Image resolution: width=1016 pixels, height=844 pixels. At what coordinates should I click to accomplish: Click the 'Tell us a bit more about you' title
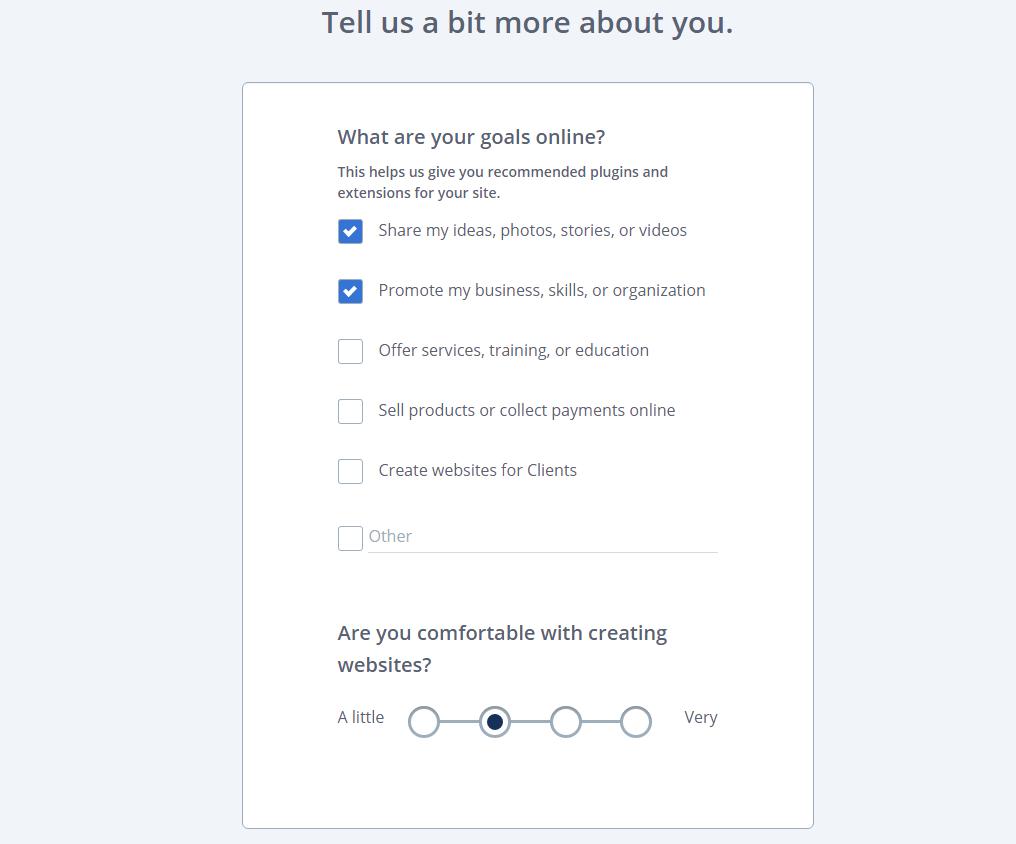click(x=527, y=22)
